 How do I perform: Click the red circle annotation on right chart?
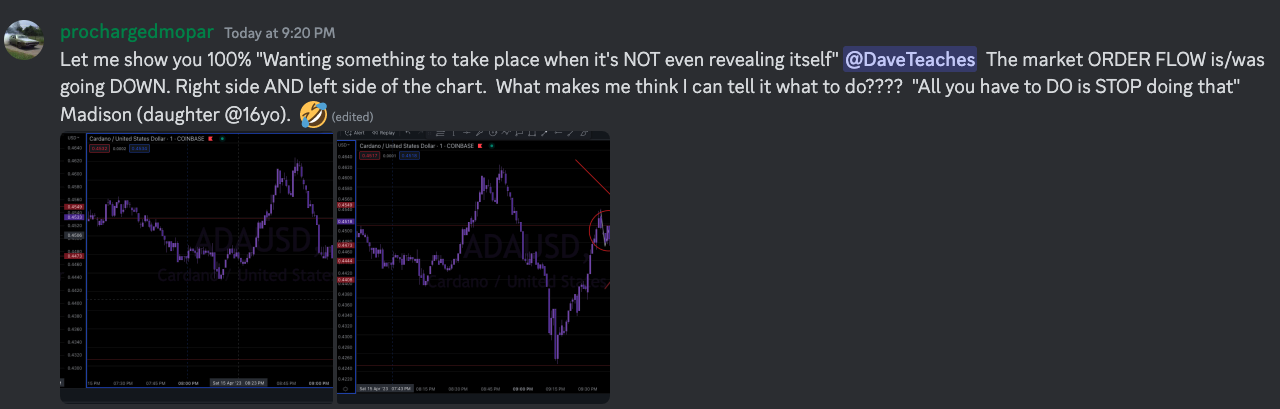coord(601,232)
